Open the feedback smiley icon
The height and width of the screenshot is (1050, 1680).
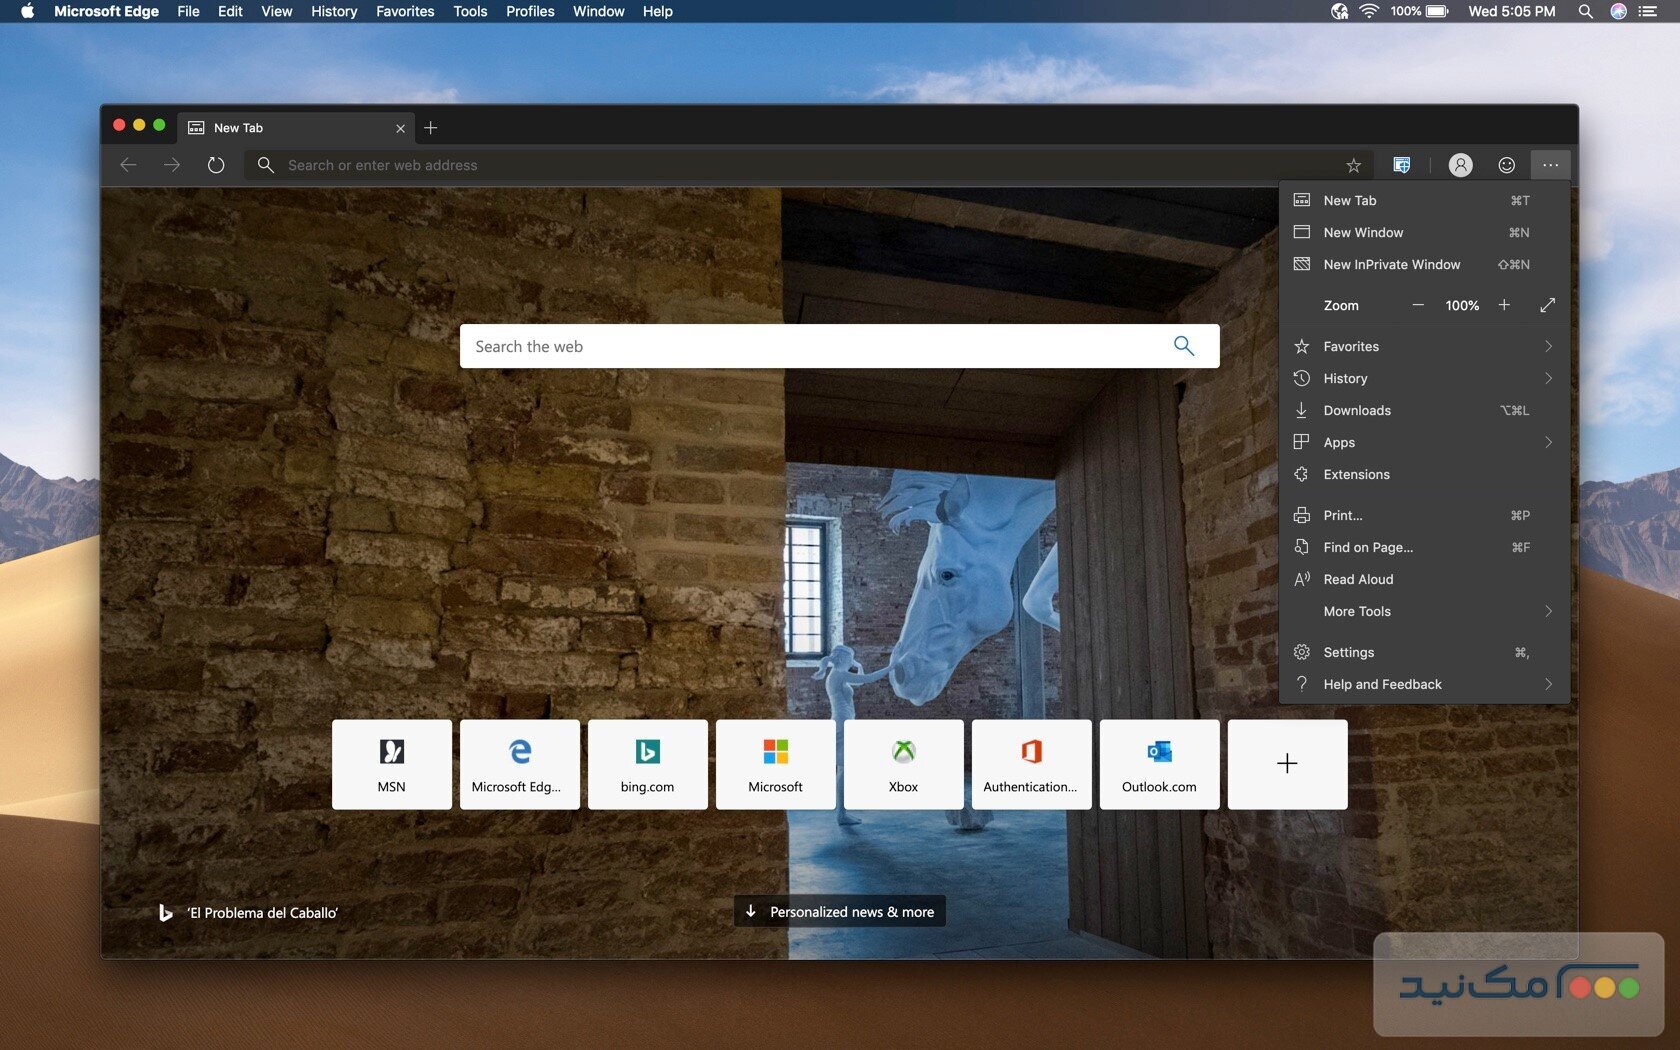(1506, 164)
